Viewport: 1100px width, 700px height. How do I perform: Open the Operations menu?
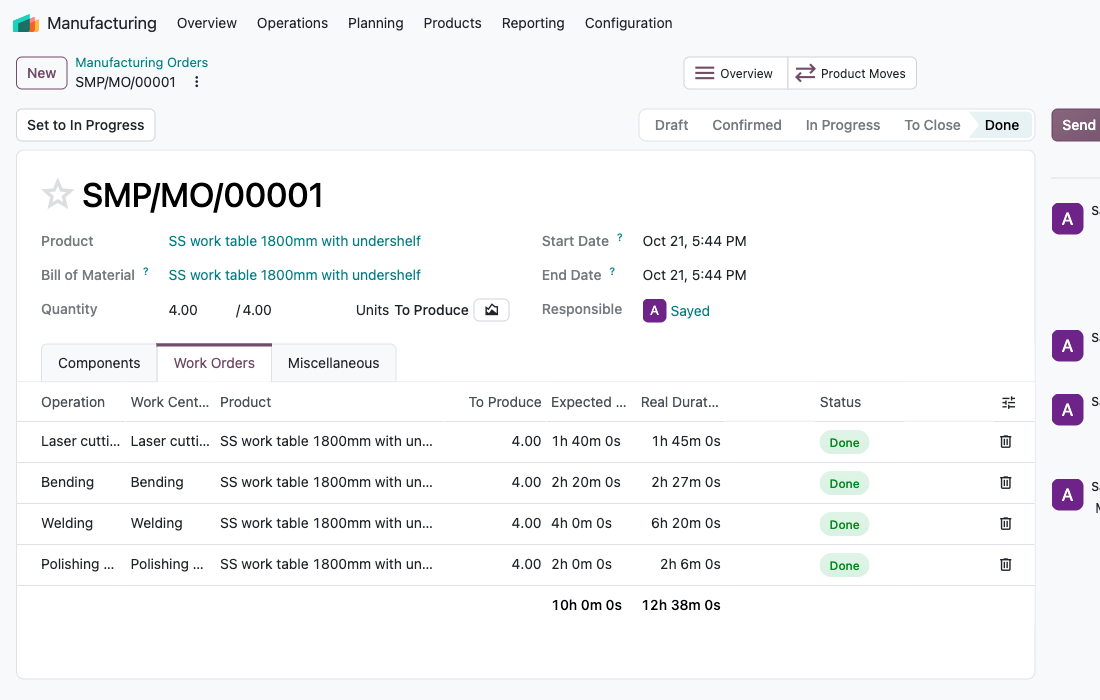coord(293,23)
